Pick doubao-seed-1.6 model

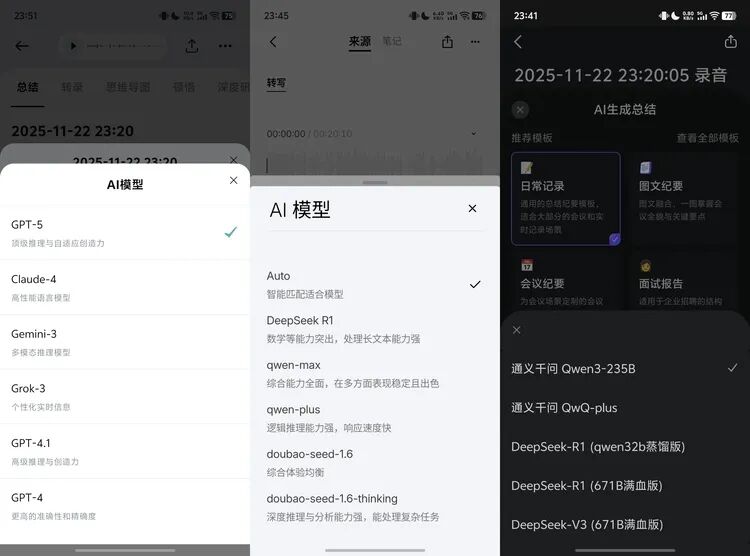pos(375,463)
